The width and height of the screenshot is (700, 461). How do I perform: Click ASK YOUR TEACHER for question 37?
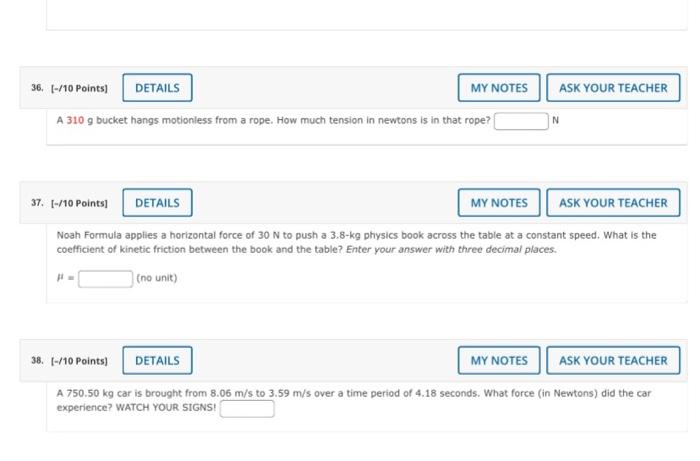613,203
